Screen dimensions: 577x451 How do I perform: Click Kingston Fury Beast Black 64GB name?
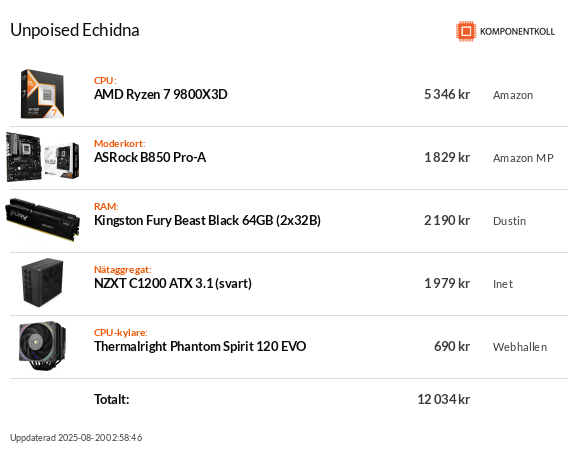tap(207, 220)
